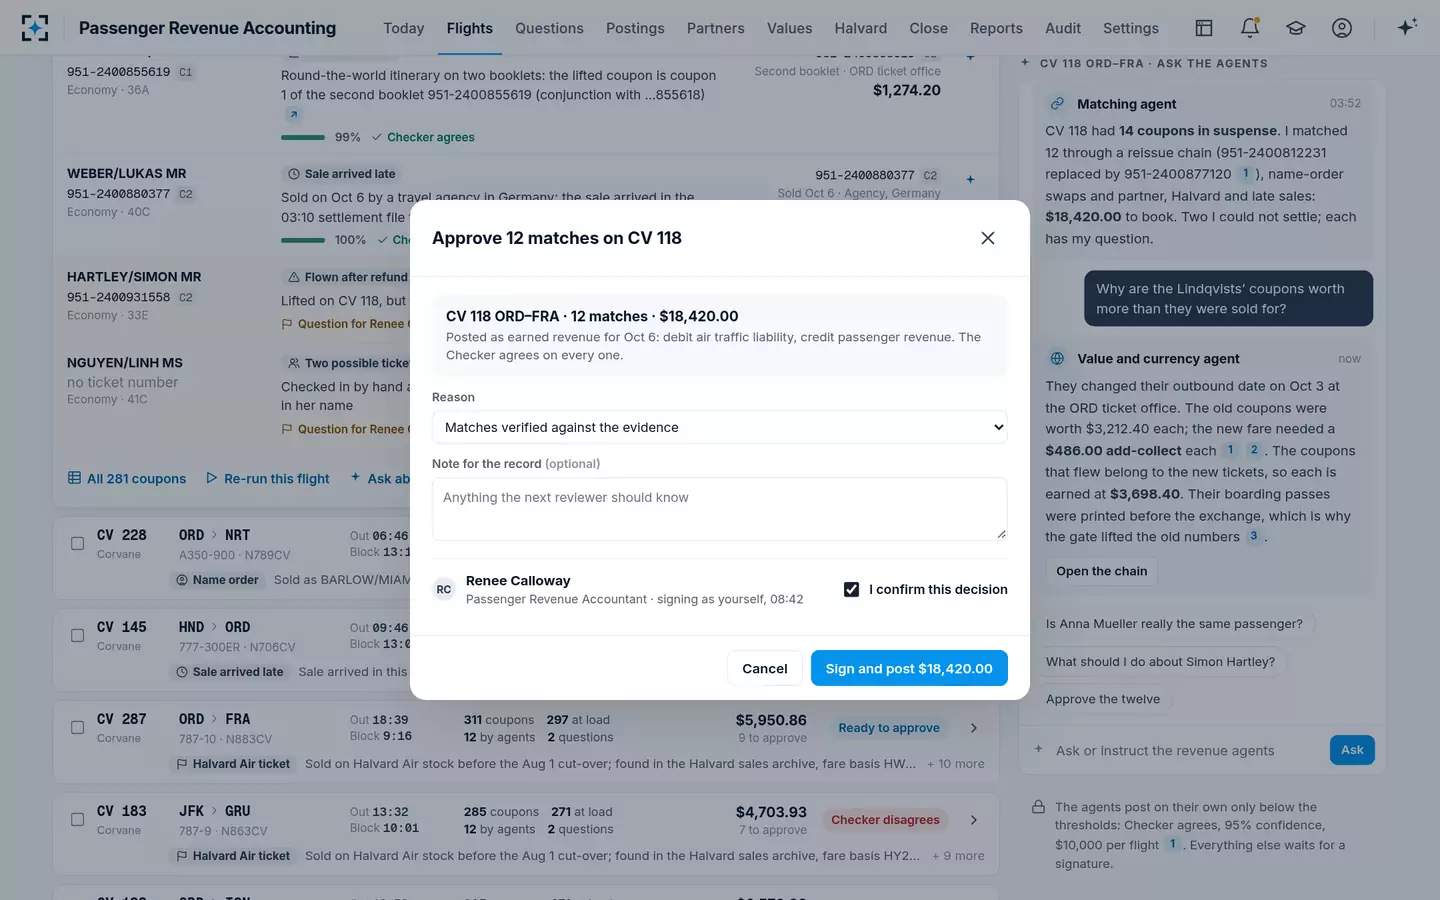Switch to the Today tab

(x=404, y=28)
